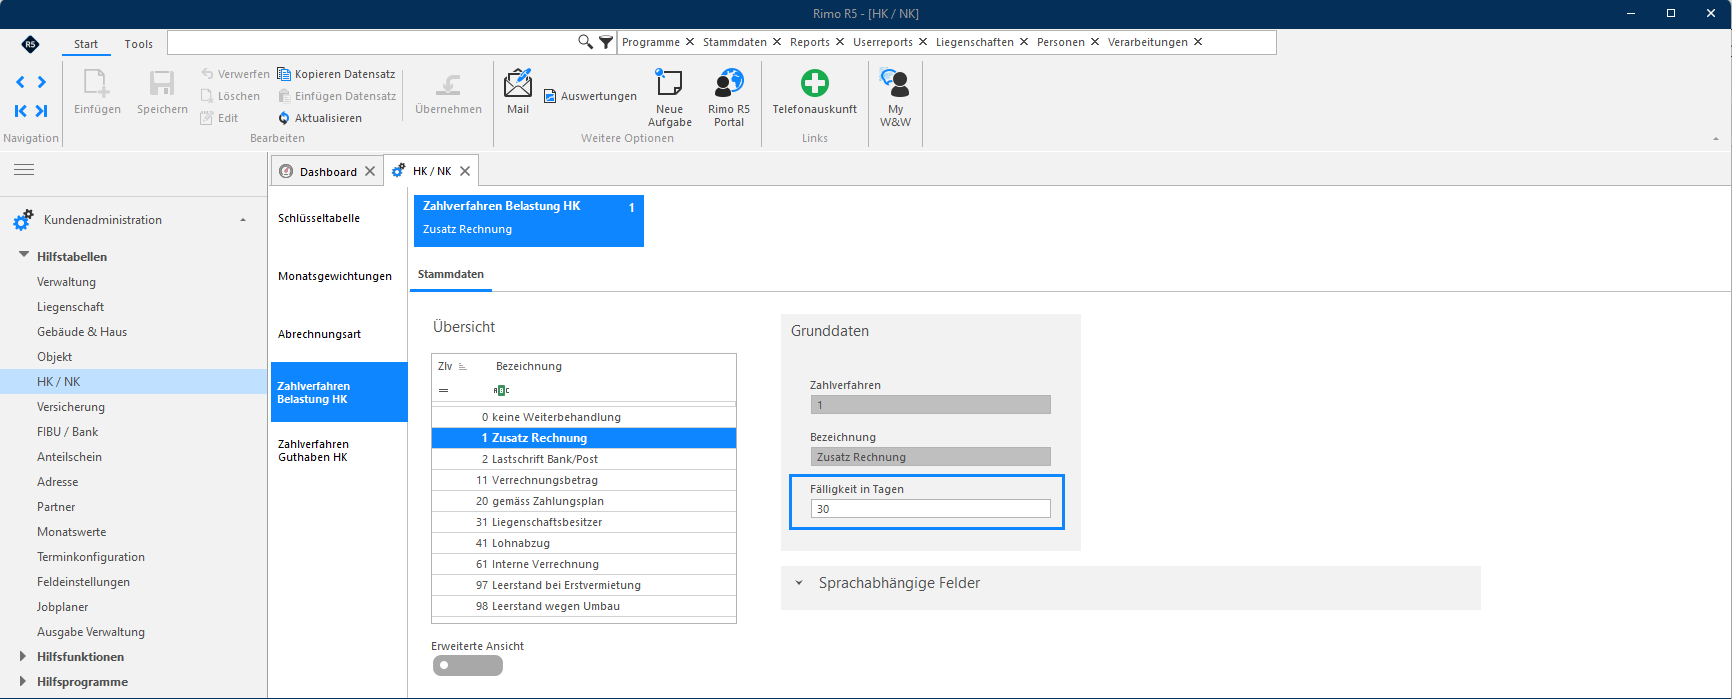The height and width of the screenshot is (699, 1732).
Task: Expand the Sprachabhängige Felder section
Action: click(799, 583)
